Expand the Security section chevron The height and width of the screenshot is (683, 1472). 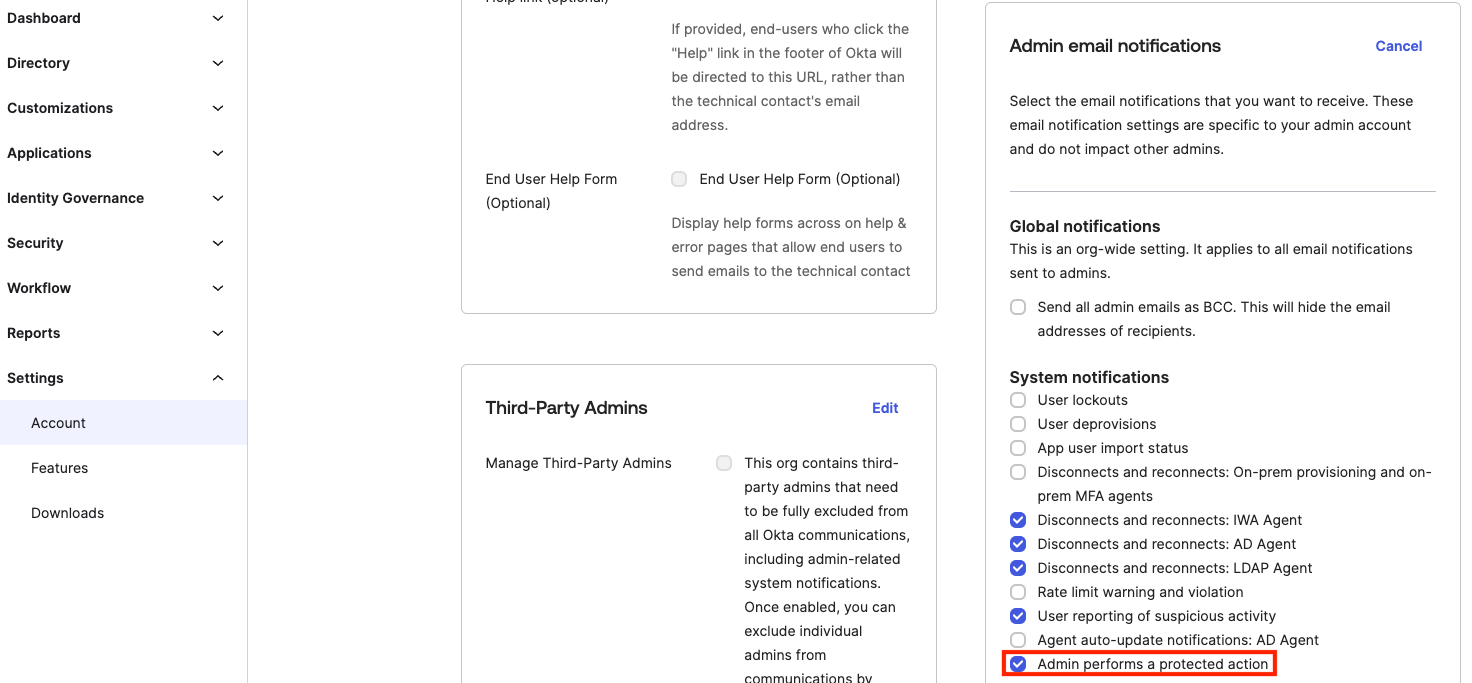tap(218, 243)
